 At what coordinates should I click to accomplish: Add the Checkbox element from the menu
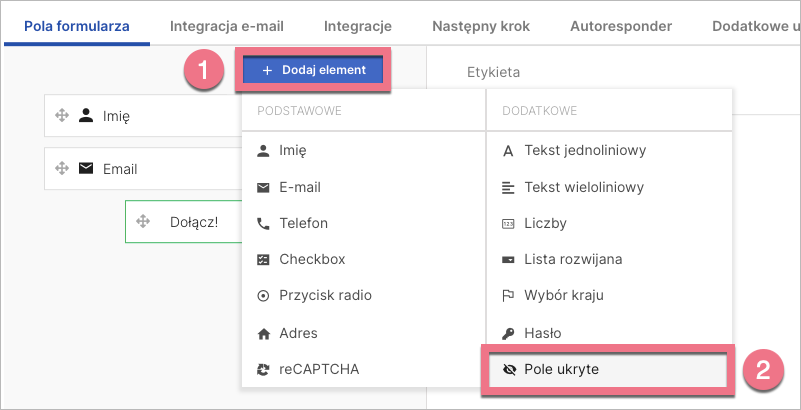click(x=311, y=259)
